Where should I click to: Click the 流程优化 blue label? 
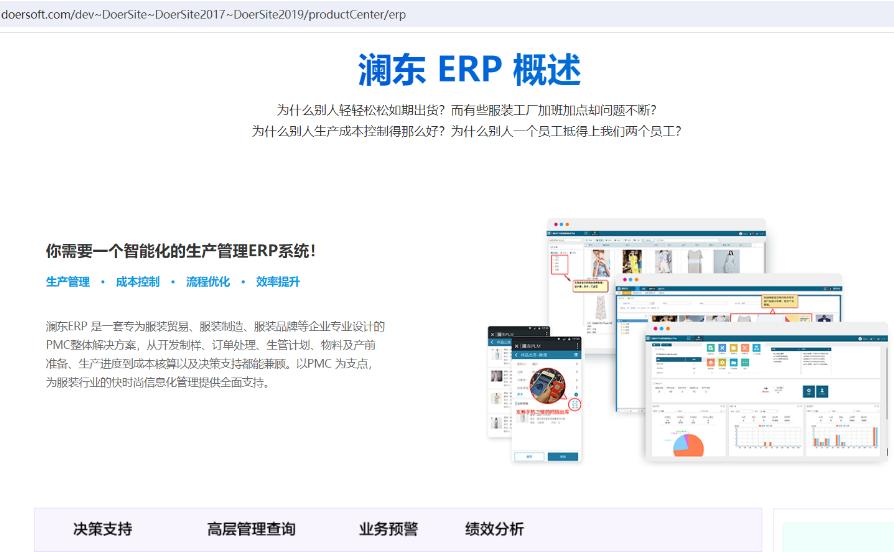click(208, 282)
